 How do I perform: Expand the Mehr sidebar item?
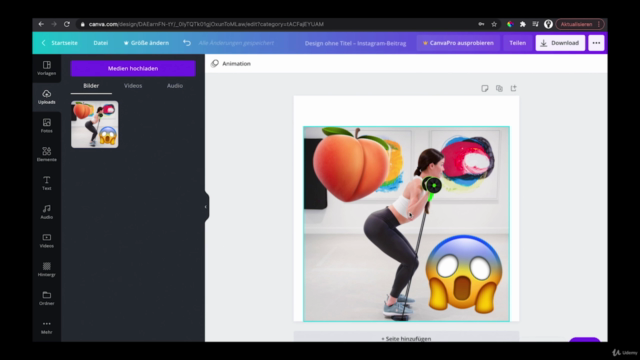47,327
